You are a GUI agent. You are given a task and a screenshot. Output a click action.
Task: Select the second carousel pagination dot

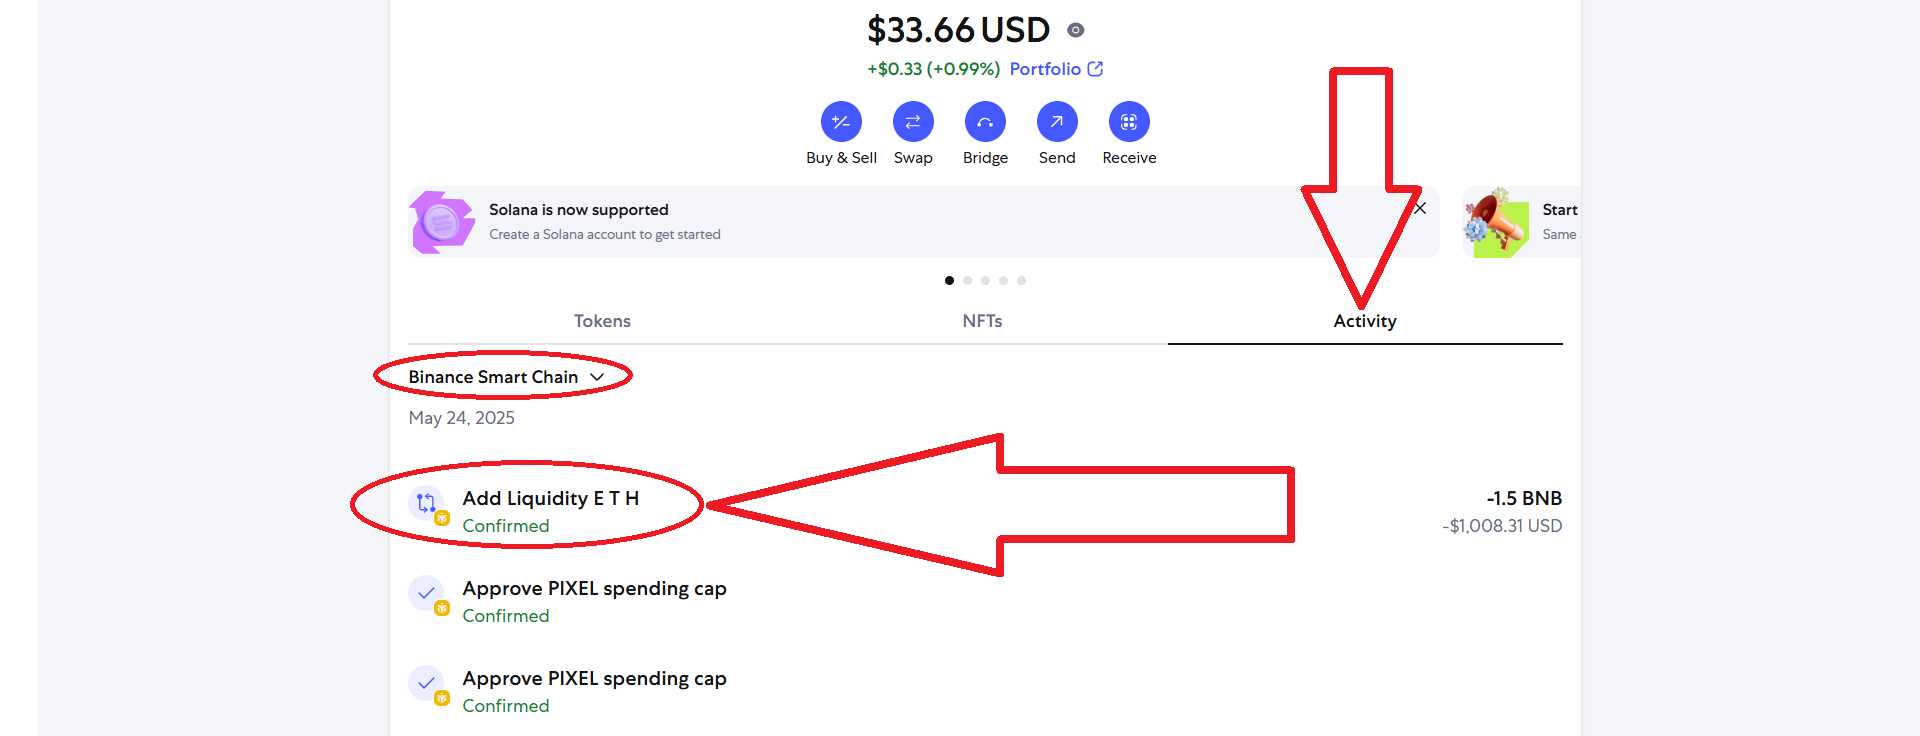pos(967,281)
